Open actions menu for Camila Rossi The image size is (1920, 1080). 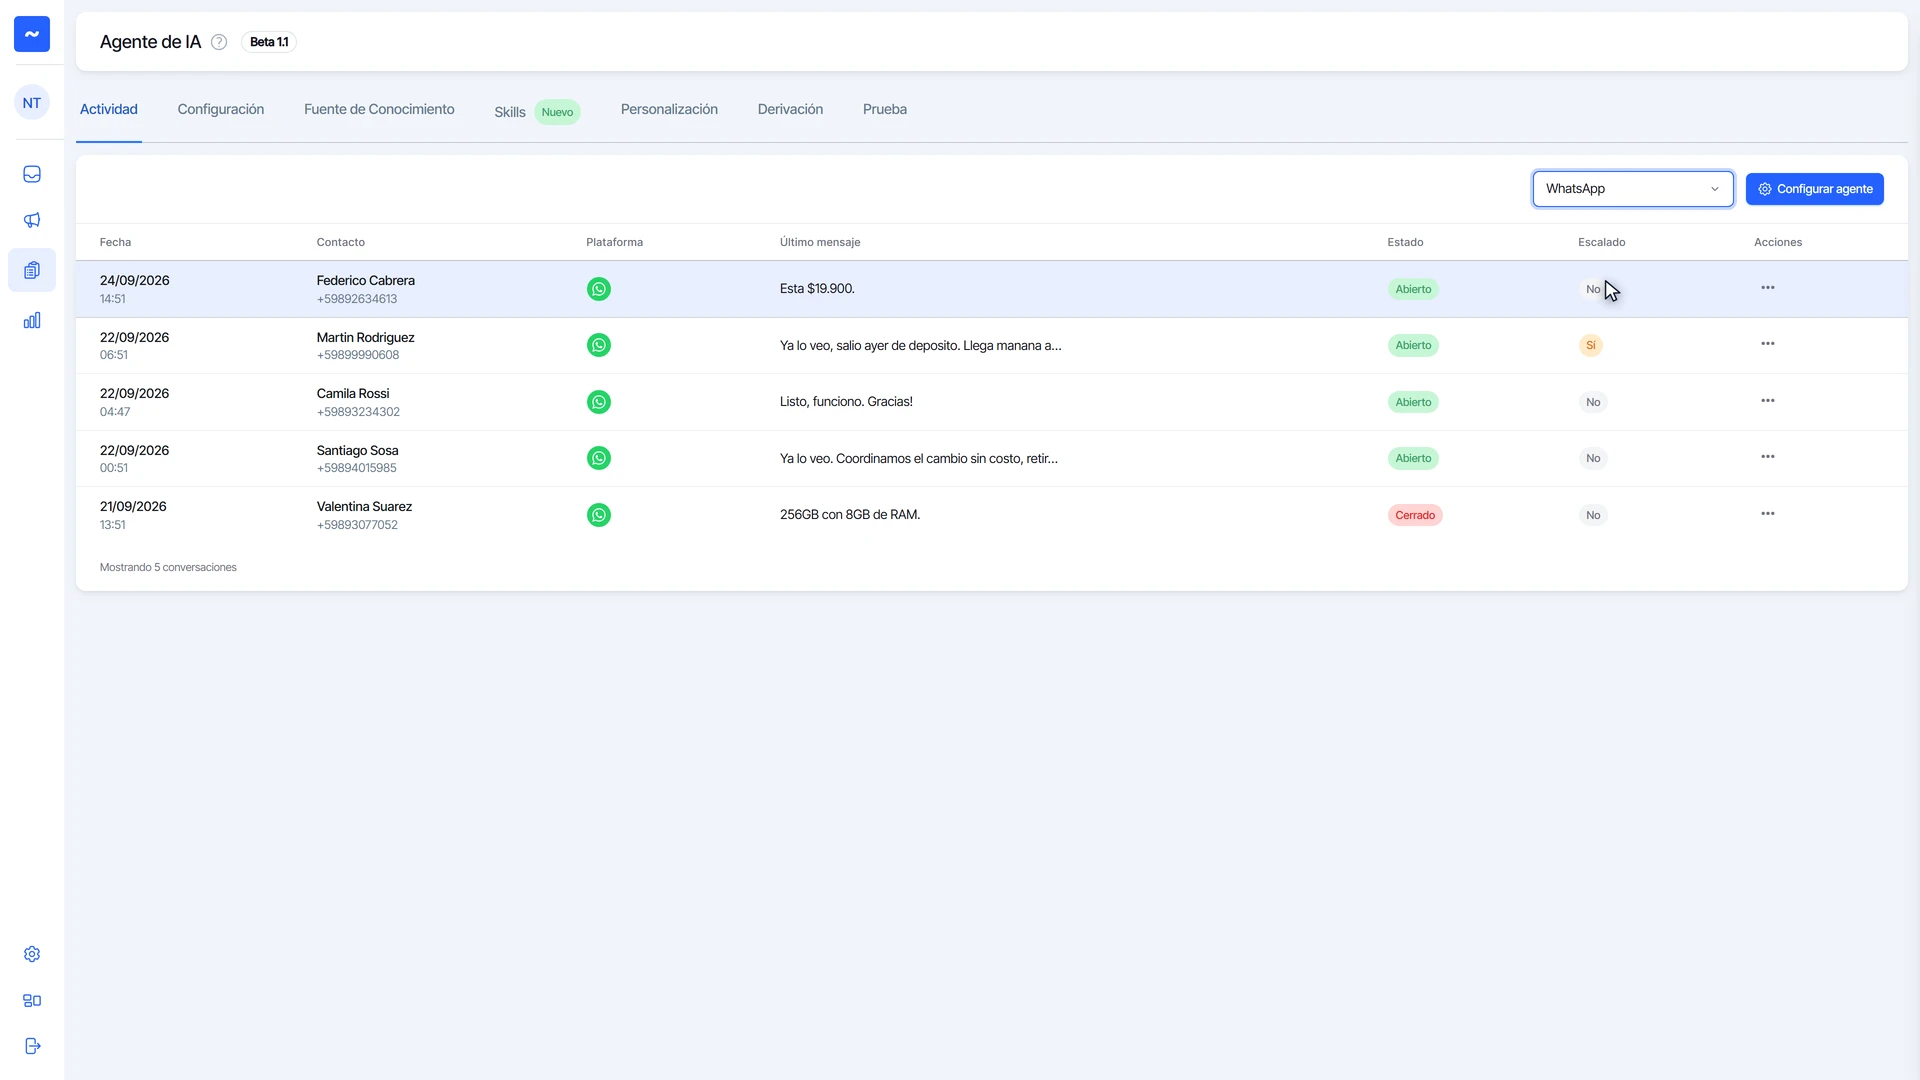1768,401
